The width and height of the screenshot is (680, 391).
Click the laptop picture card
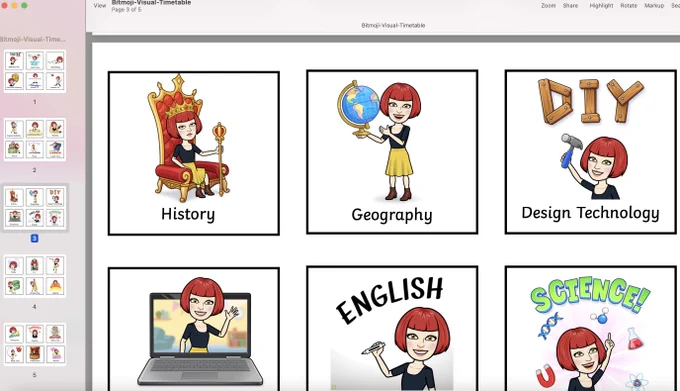click(x=193, y=329)
